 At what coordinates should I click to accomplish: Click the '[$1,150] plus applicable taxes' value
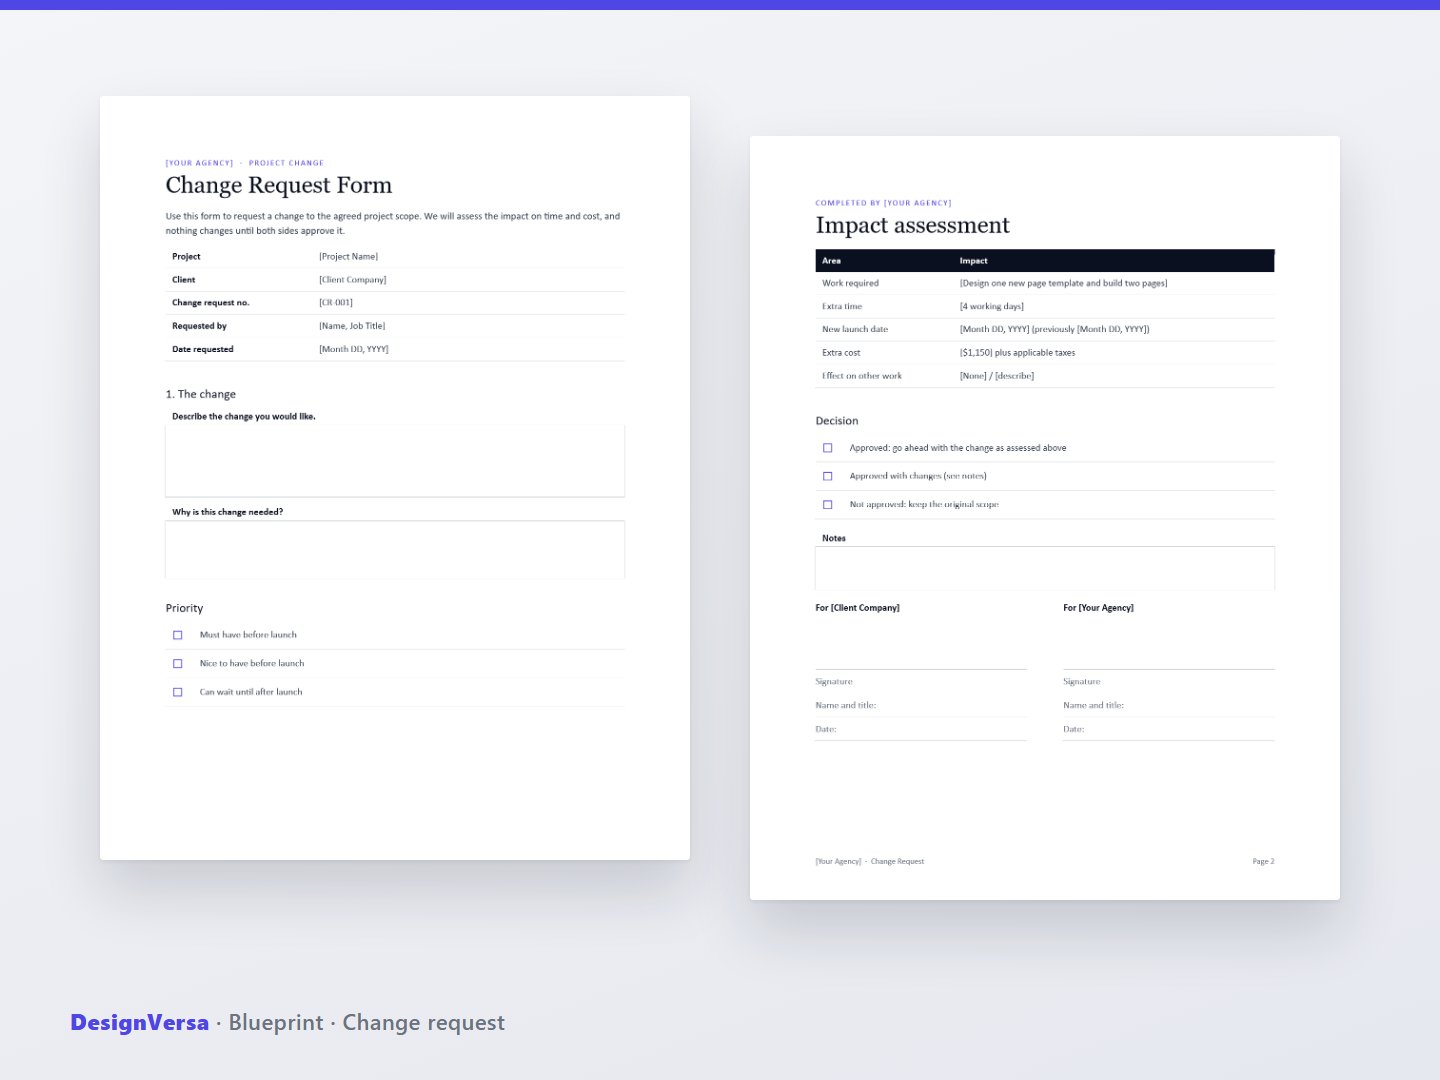(1017, 353)
